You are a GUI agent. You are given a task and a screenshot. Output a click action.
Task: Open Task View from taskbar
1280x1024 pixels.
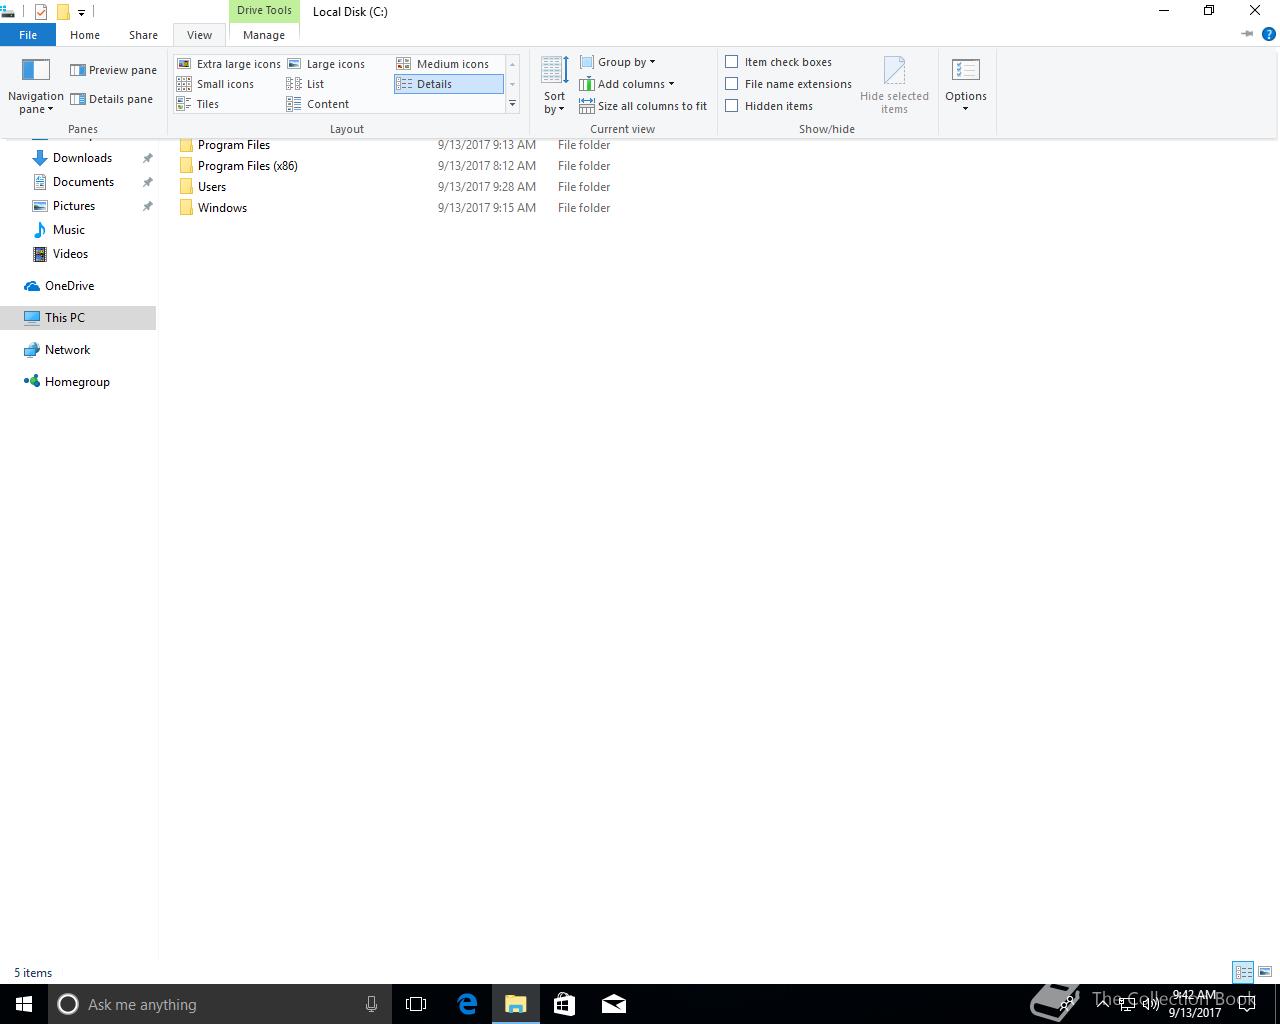click(x=416, y=1004)
